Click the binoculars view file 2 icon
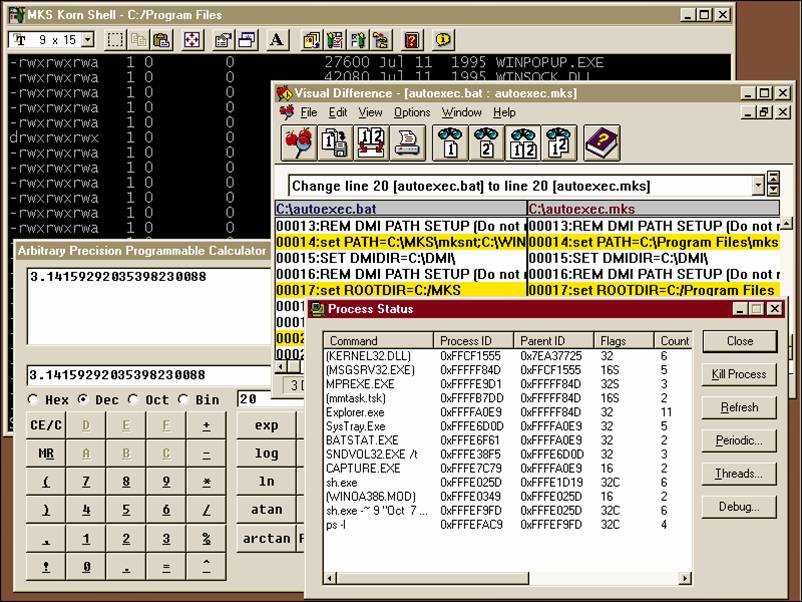Image resolution: width=802 pixels, height=602 pixels. pyautogui.click(x=486, y=143)
